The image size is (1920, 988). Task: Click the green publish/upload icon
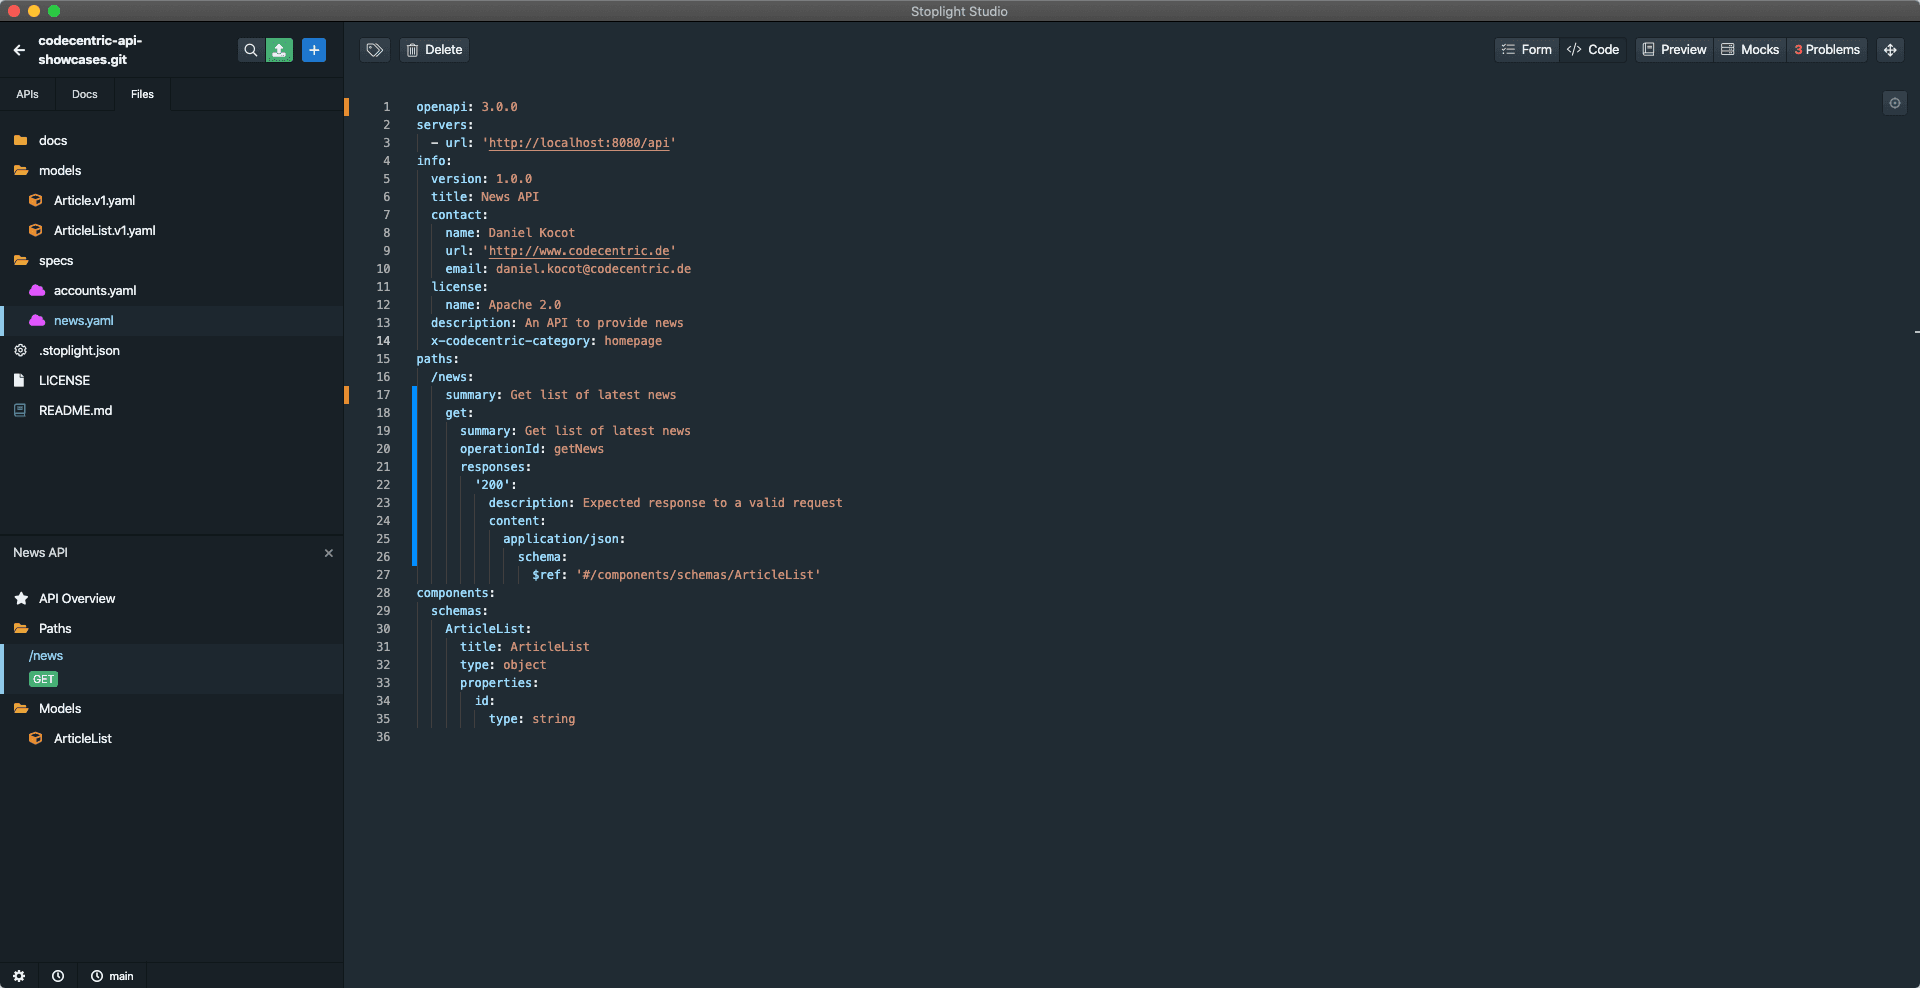pyautogui.click(x=280, y=50)
